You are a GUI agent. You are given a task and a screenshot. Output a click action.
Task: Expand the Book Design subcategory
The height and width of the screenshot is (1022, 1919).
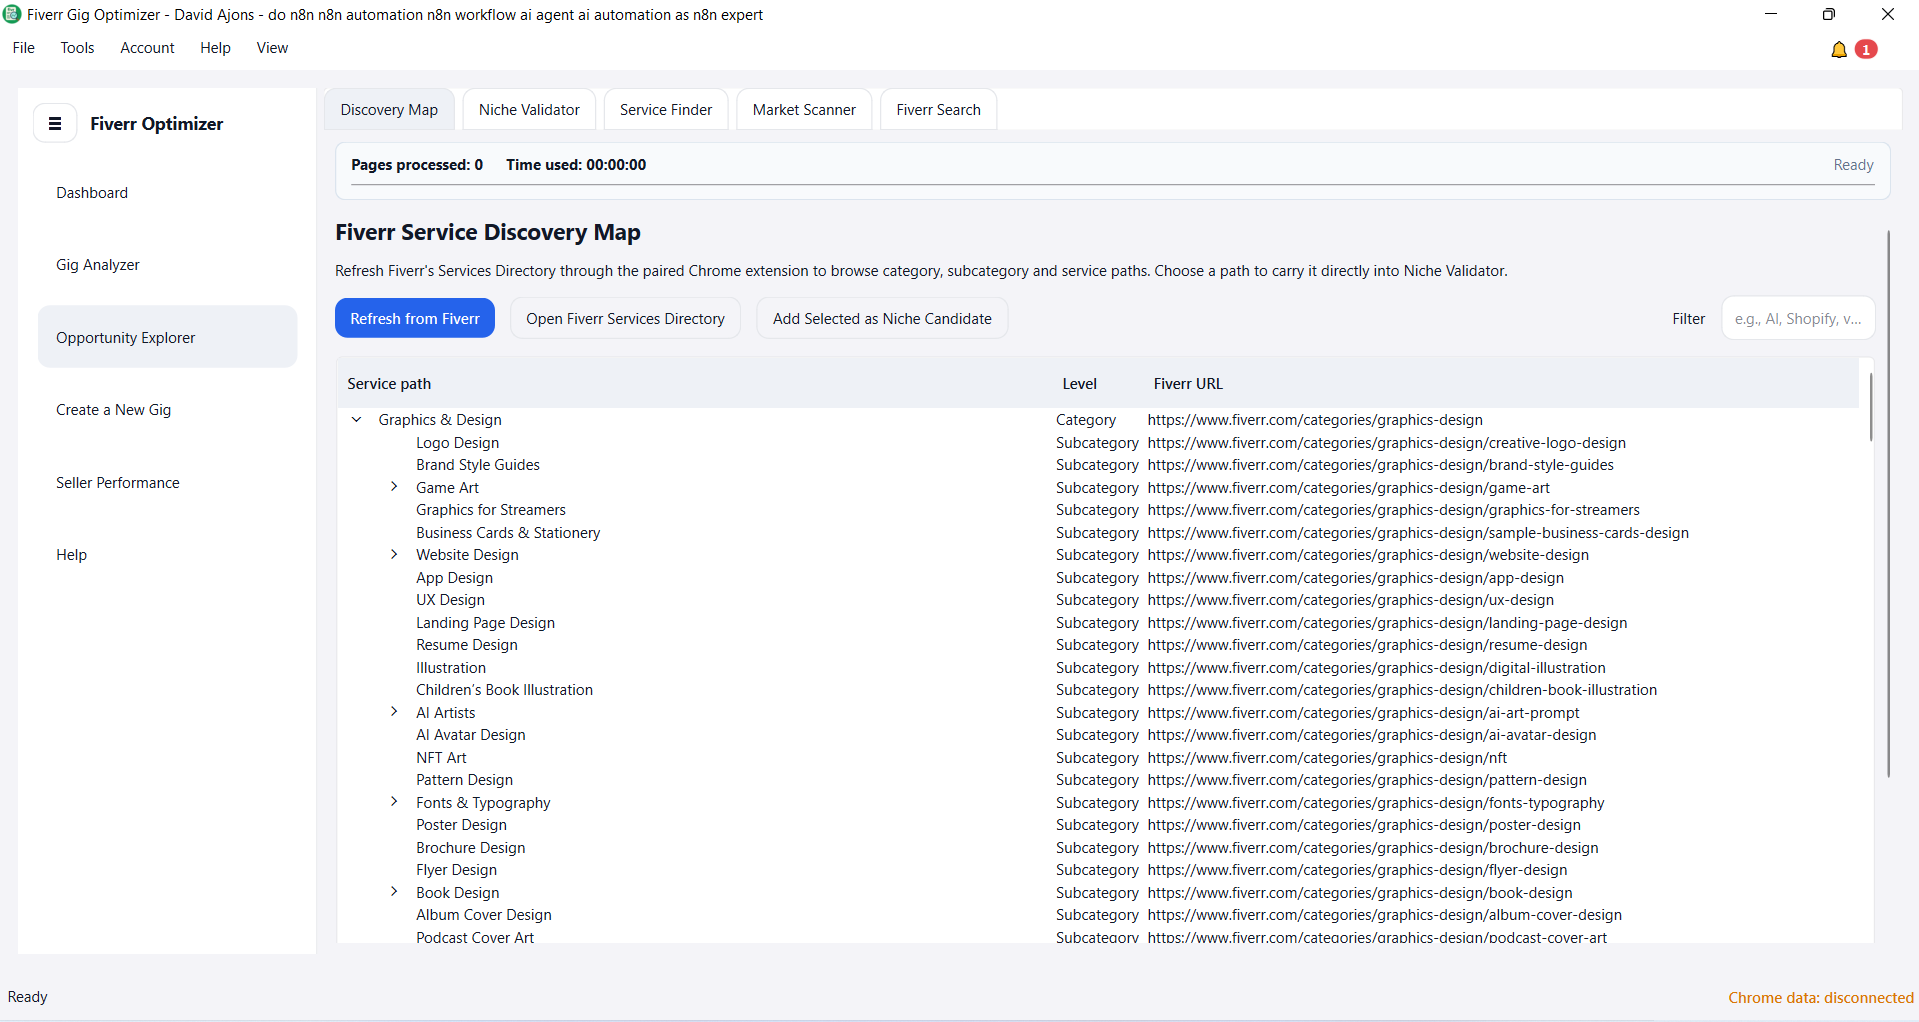click(394, 892)
